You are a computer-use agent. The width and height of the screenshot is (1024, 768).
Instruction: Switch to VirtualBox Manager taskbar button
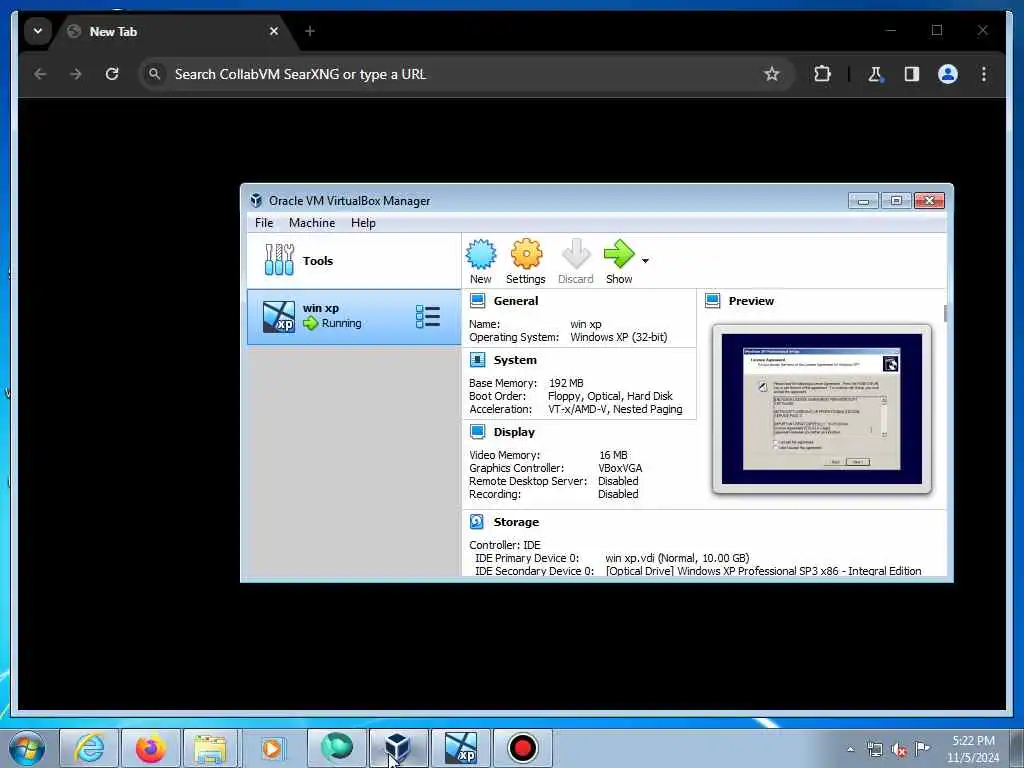click(x=398, y=748)
